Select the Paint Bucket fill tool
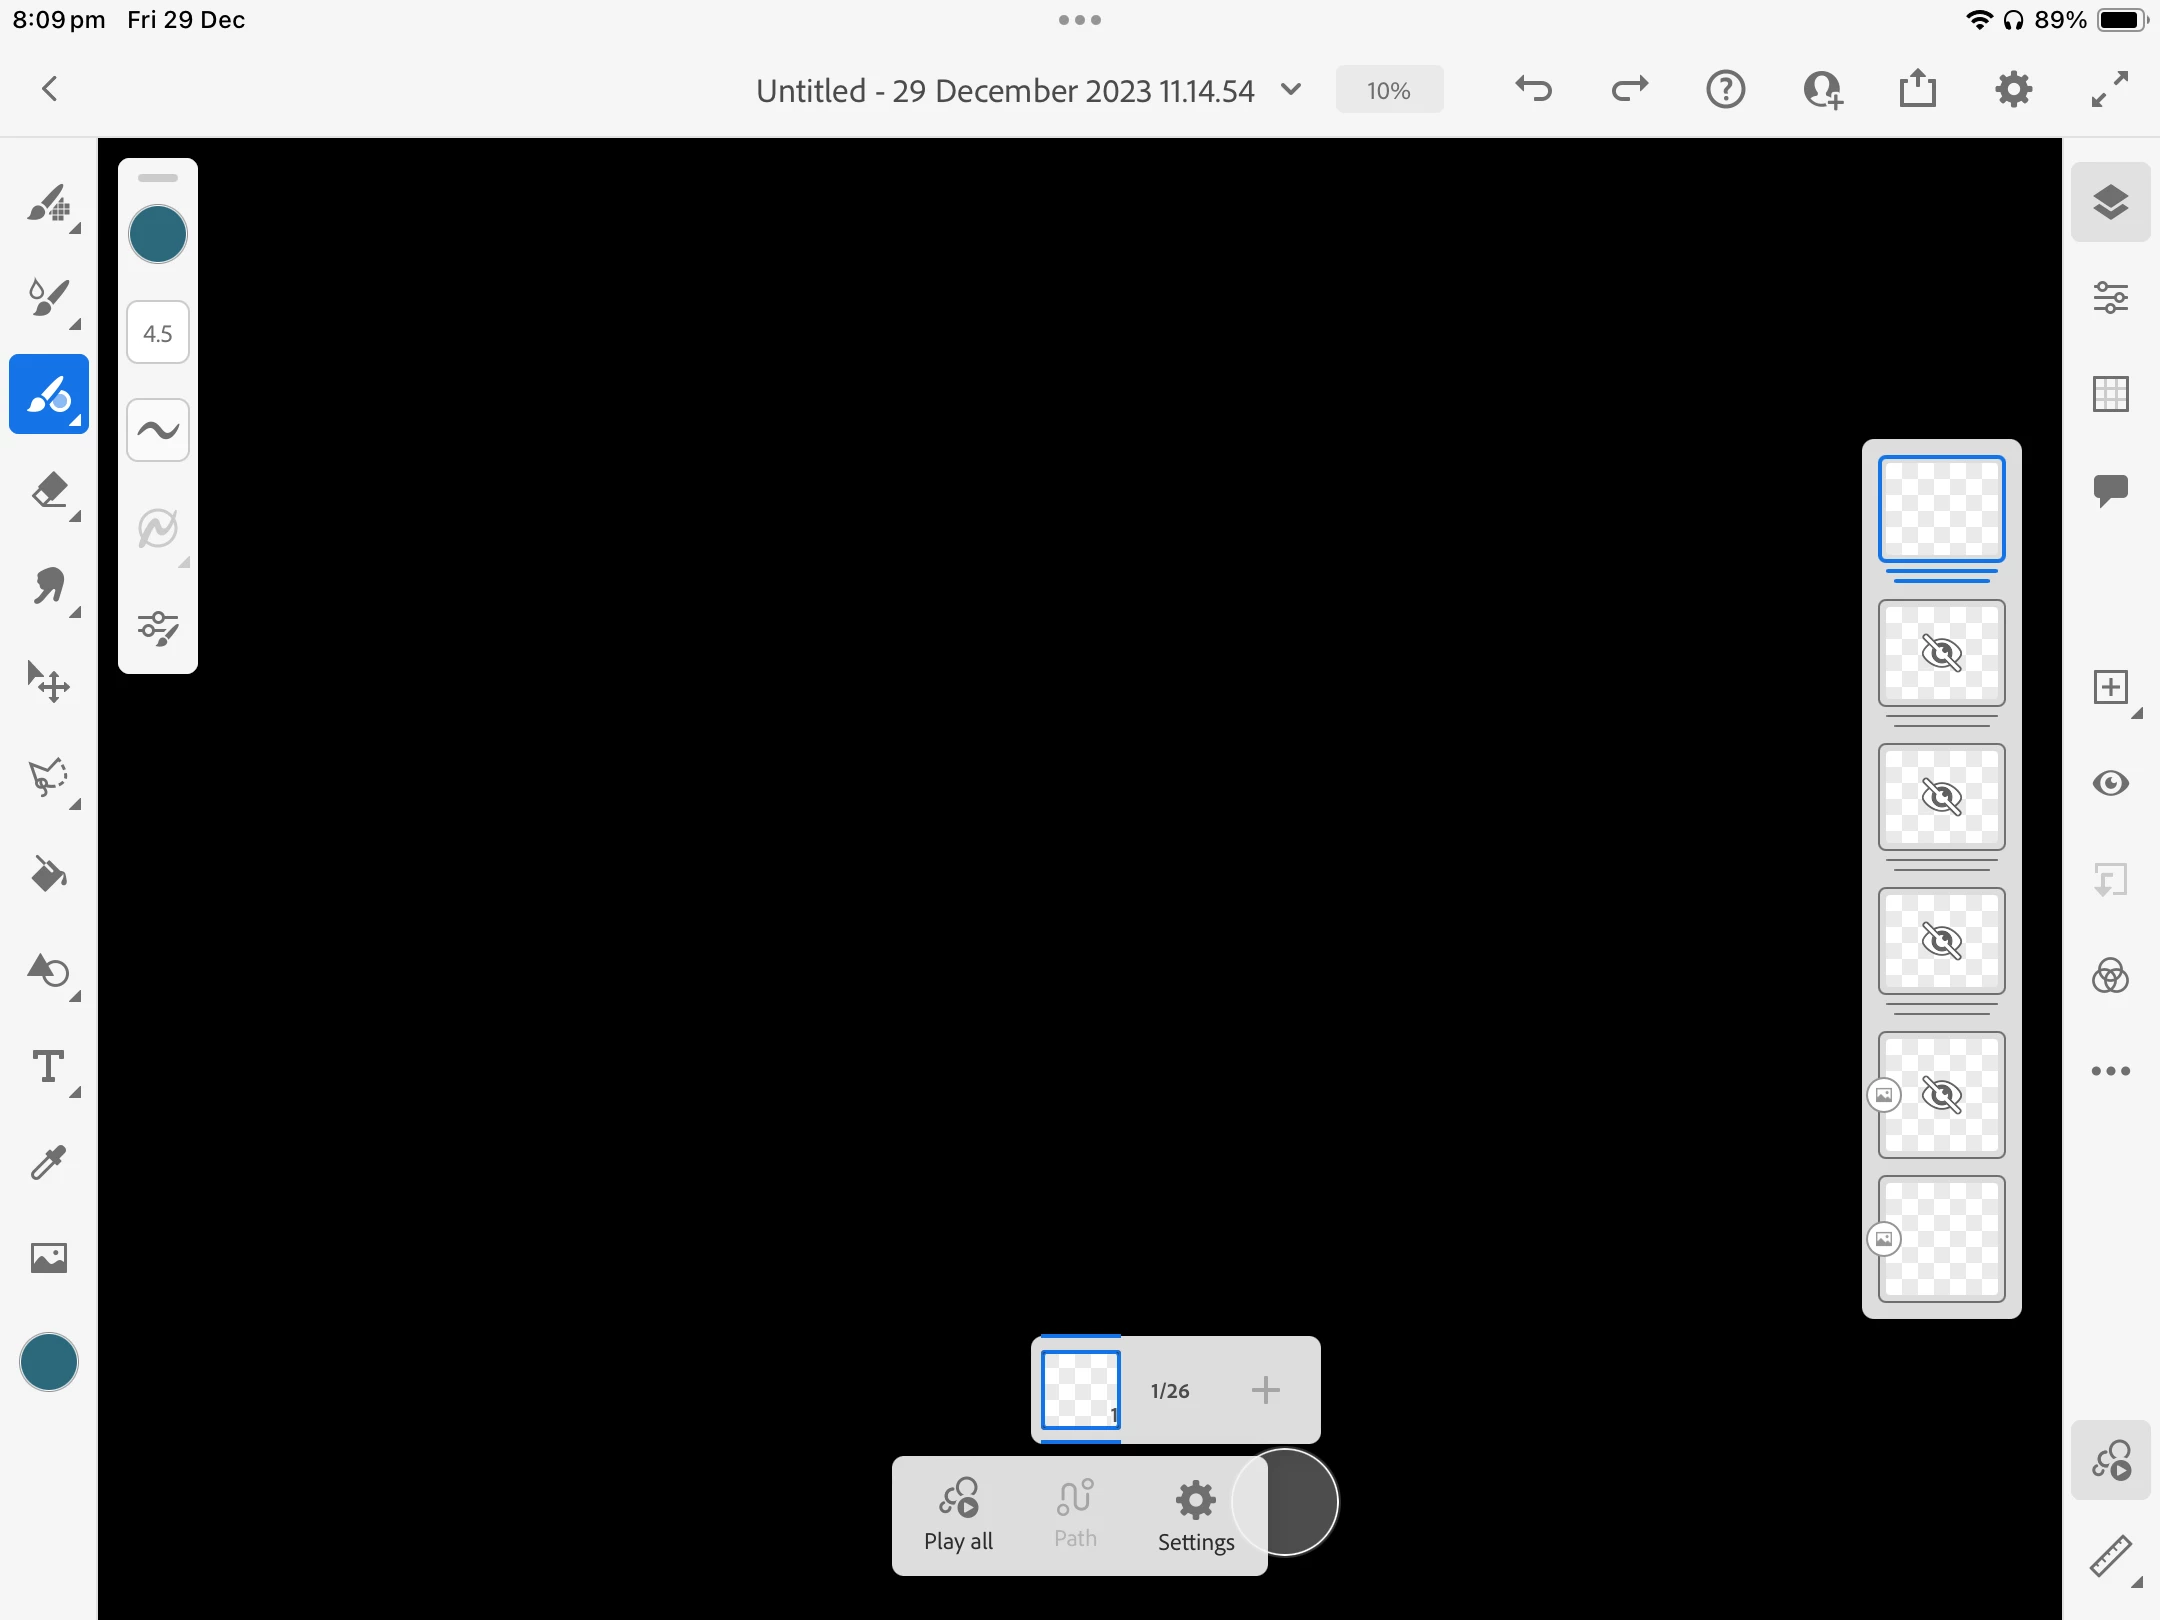Screen dimensions: 2160x1620 coord(48,875)
